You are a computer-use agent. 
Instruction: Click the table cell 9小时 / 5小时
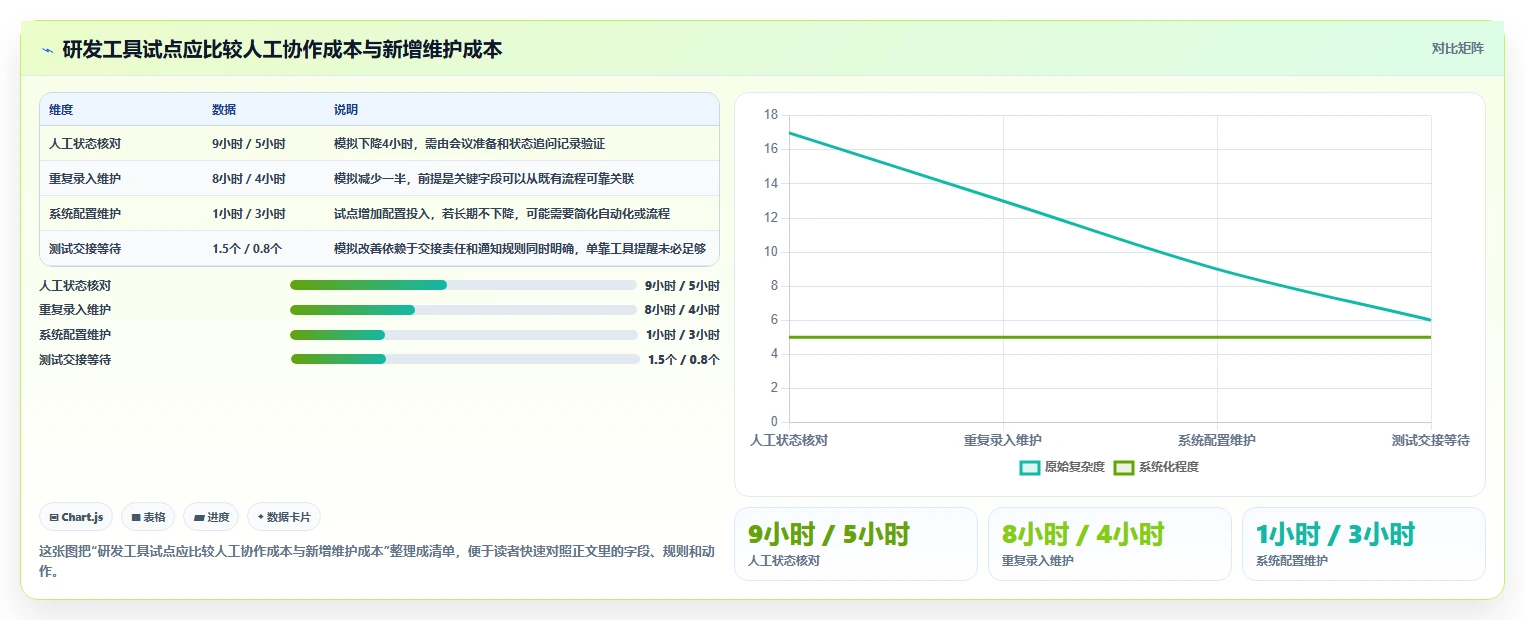tap(248, 144)
